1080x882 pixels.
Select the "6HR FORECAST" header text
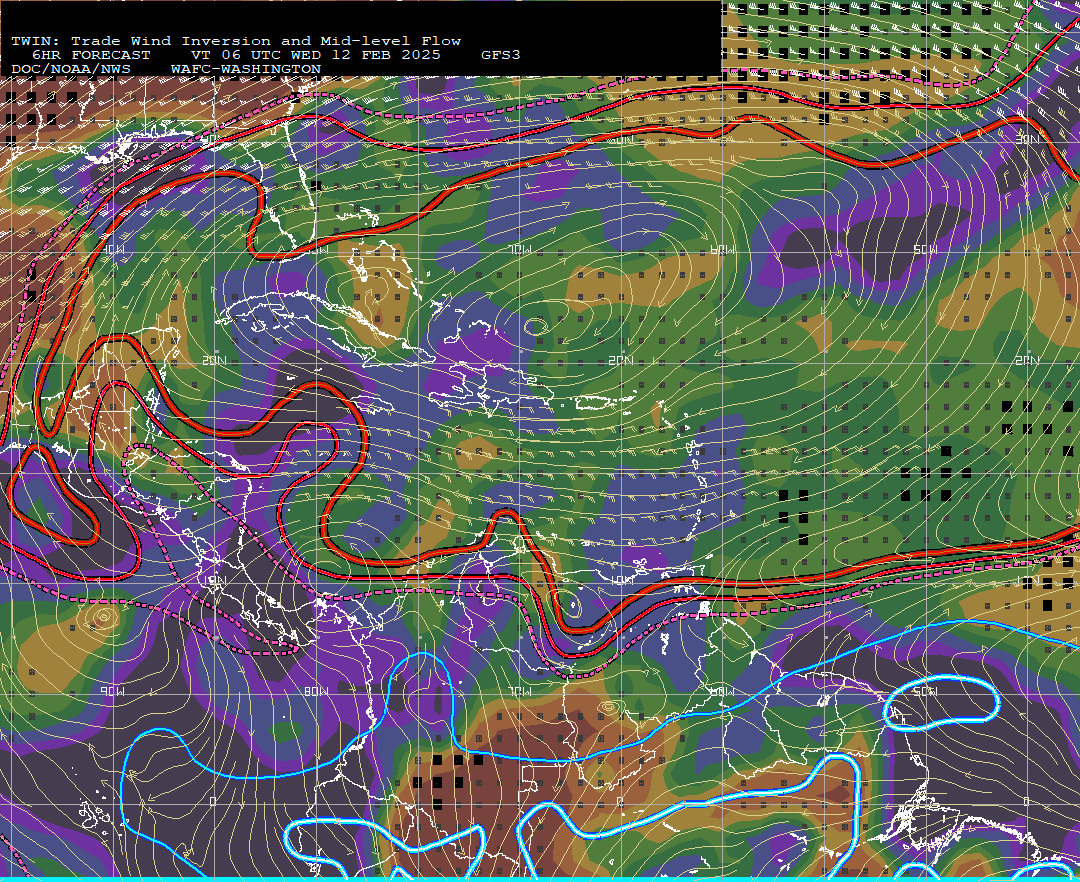coord(91,55)
